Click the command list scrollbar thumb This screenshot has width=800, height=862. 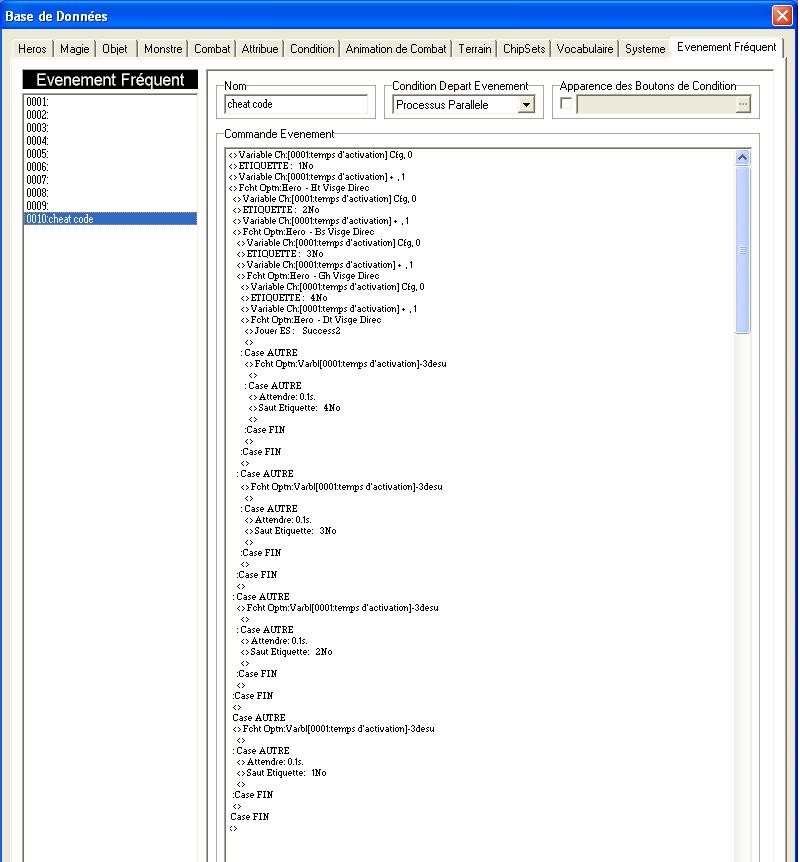(x=742, y=250)
